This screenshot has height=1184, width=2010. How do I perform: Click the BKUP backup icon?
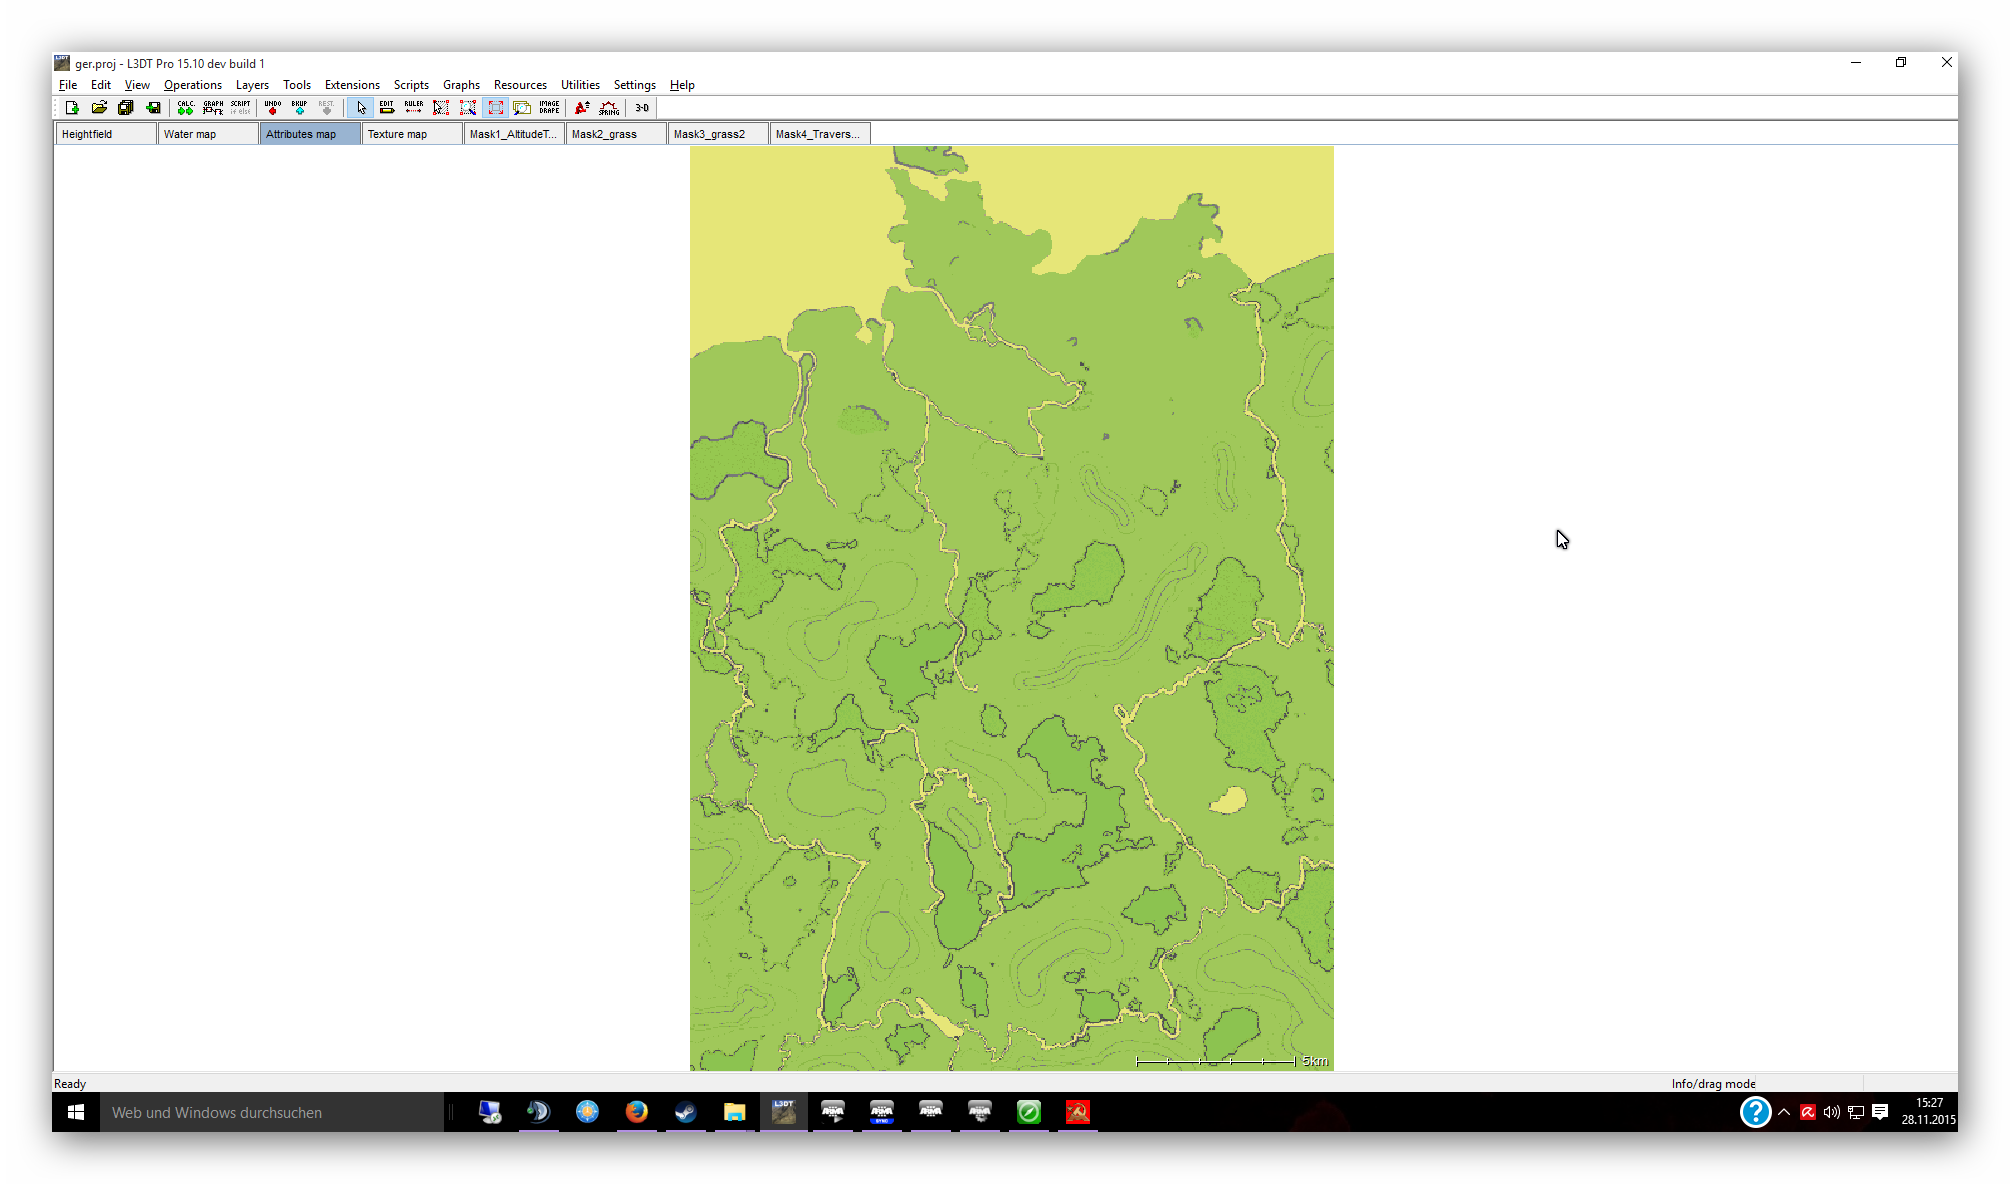tap(299, 108)
